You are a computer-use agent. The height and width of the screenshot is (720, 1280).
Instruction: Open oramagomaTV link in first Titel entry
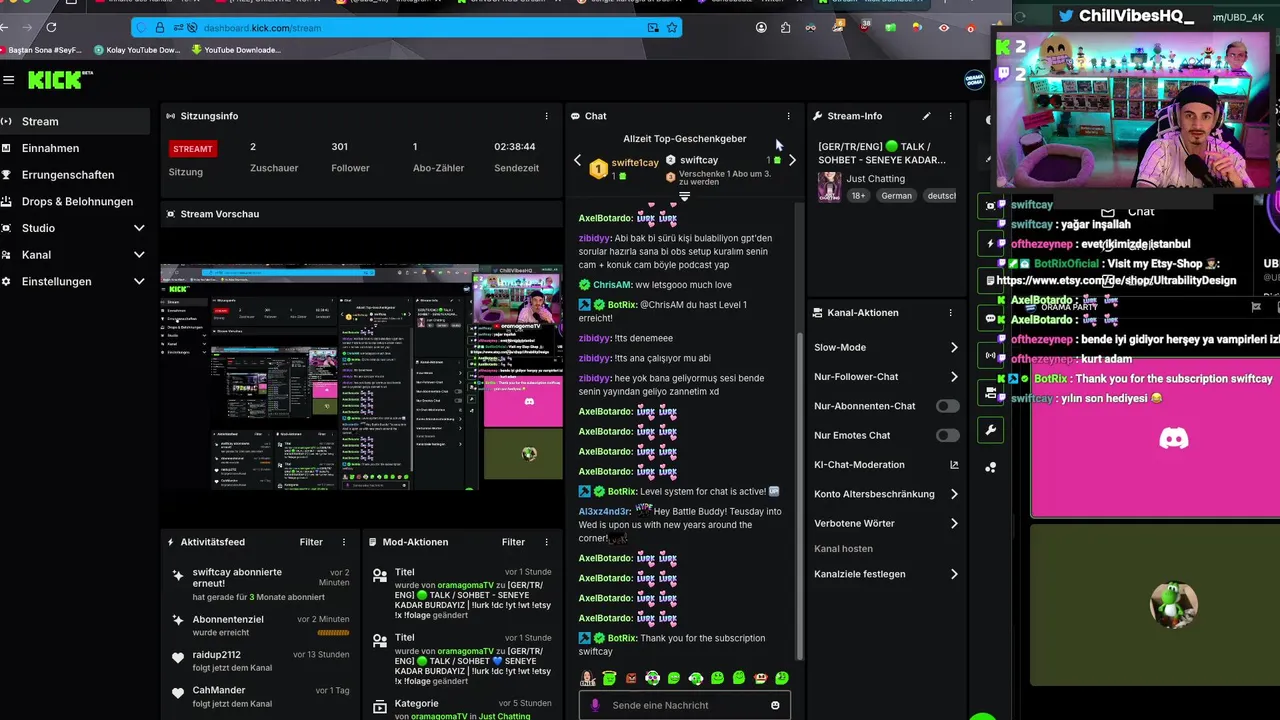pos(465,585)
